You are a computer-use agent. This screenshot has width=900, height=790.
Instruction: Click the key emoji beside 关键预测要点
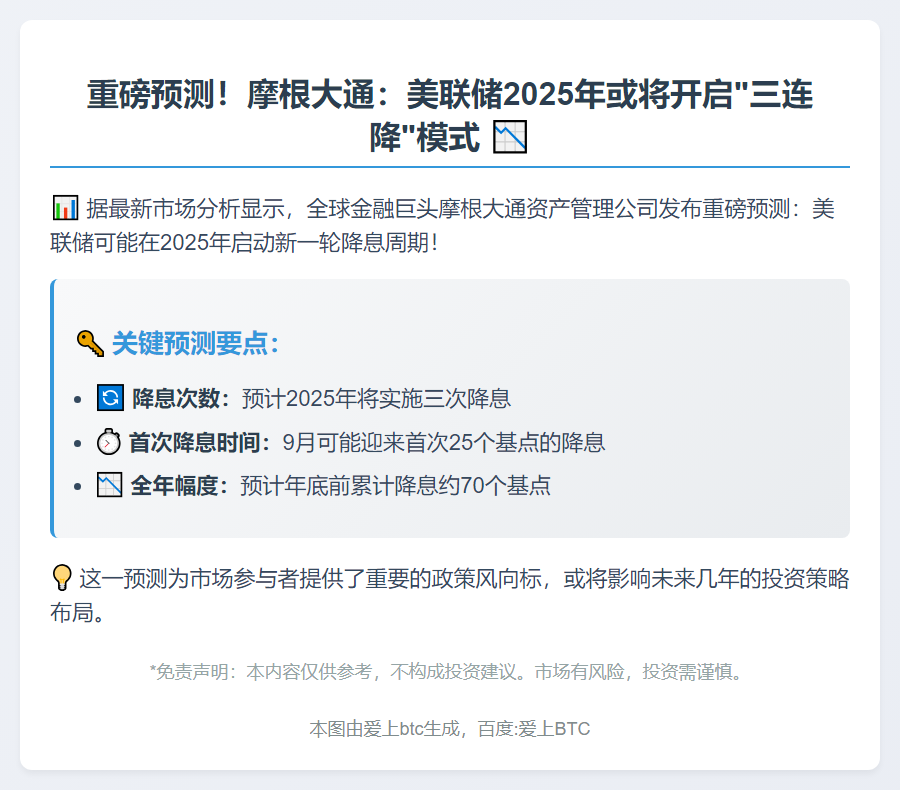pos(90,343)
